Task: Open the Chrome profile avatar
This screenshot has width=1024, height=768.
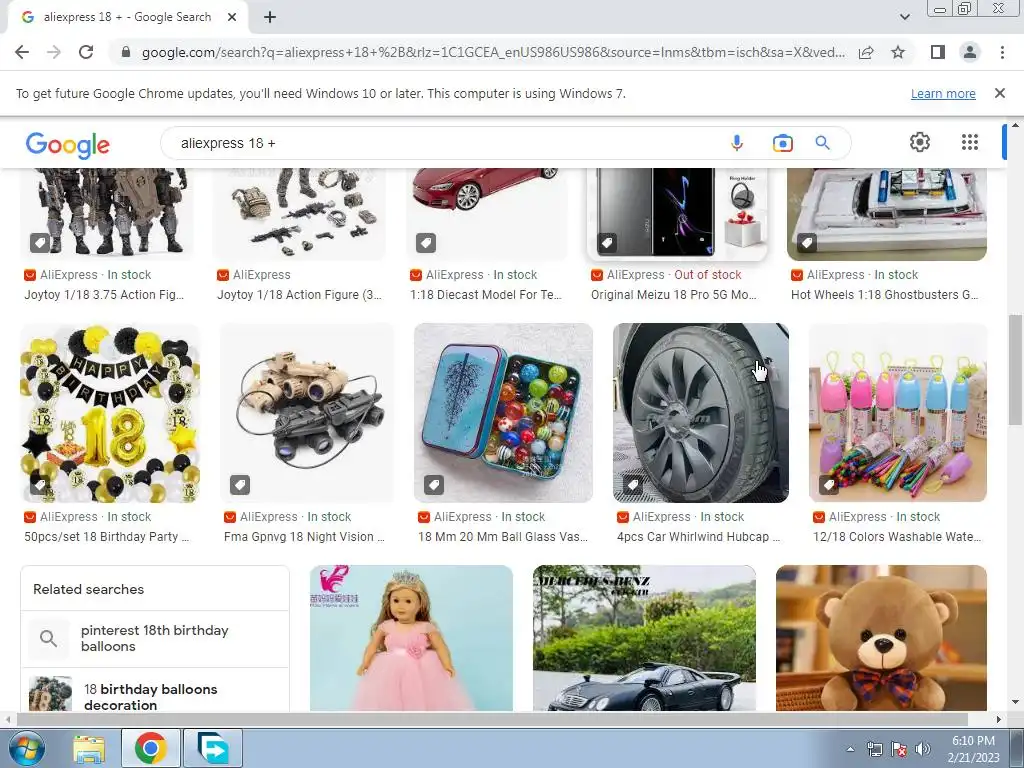Action: [970, 52]
